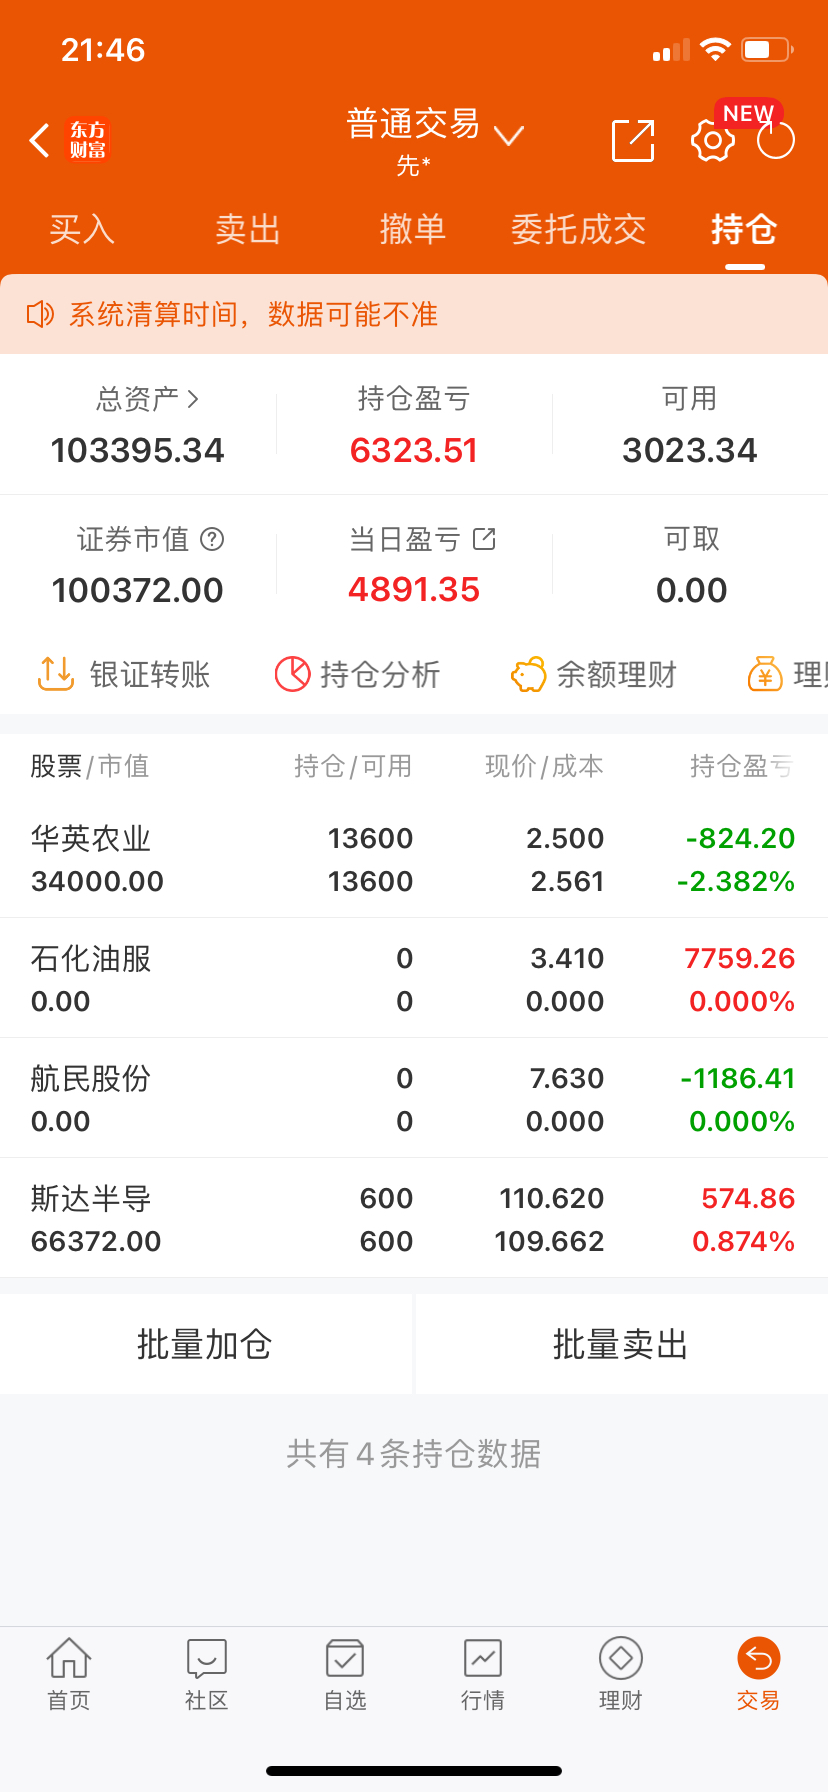Switch to the 买入 tab
The image size is (828, 1792).
click(82, 230)
